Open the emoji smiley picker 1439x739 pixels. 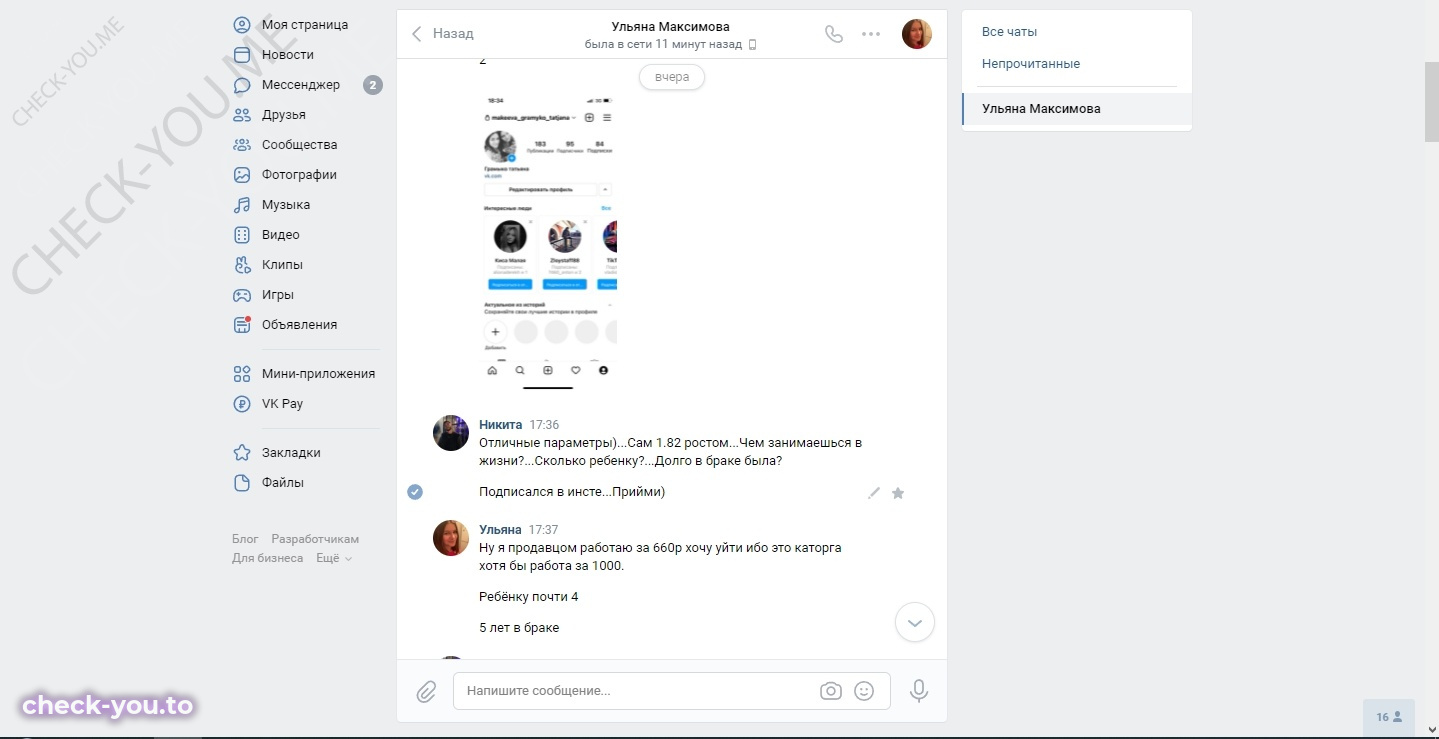point(865,691)
